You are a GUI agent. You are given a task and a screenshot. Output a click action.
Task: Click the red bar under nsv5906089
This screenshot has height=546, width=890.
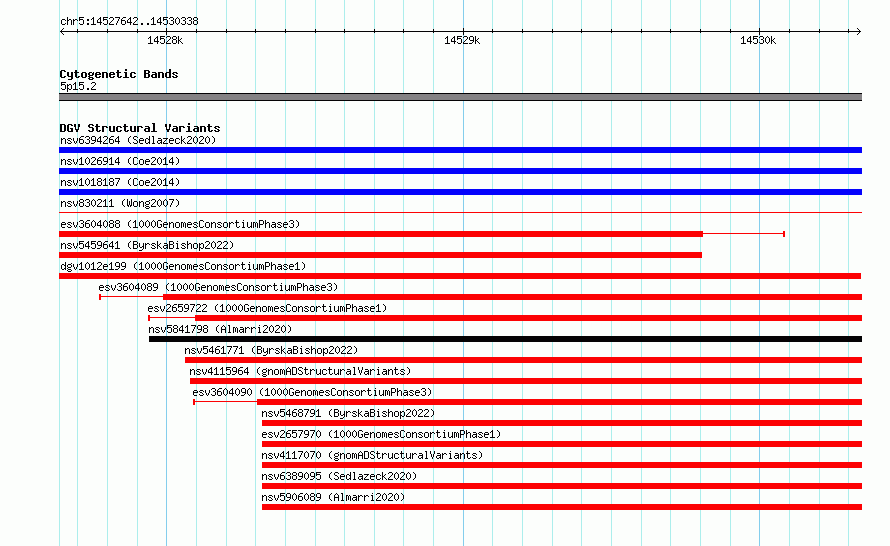coord(562,507)
